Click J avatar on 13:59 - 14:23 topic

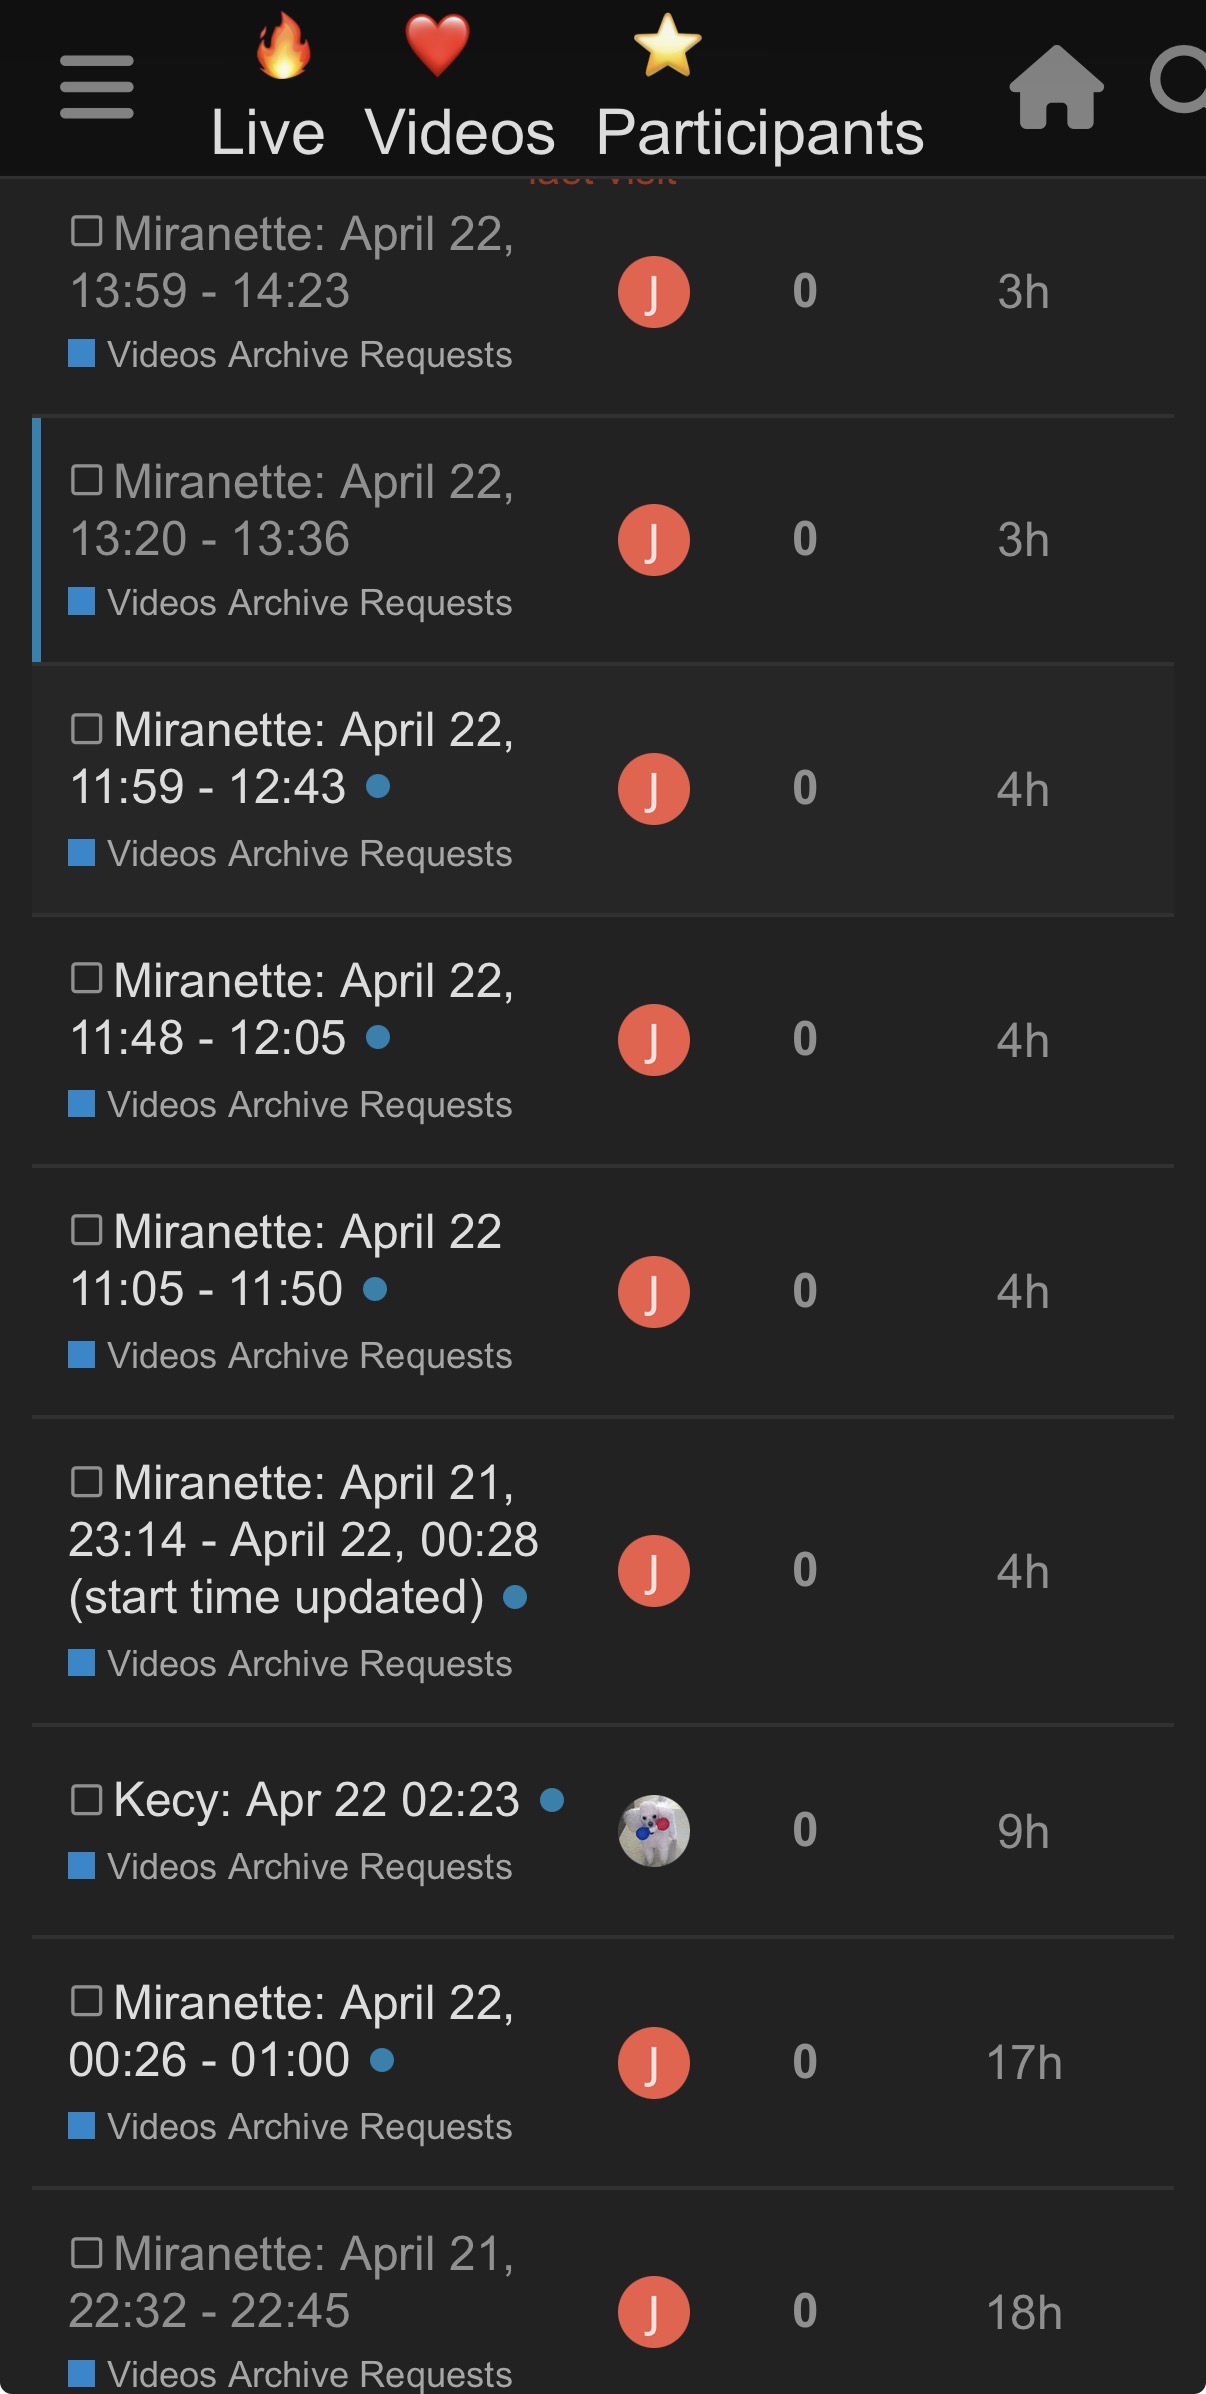[x=653, y=292]
